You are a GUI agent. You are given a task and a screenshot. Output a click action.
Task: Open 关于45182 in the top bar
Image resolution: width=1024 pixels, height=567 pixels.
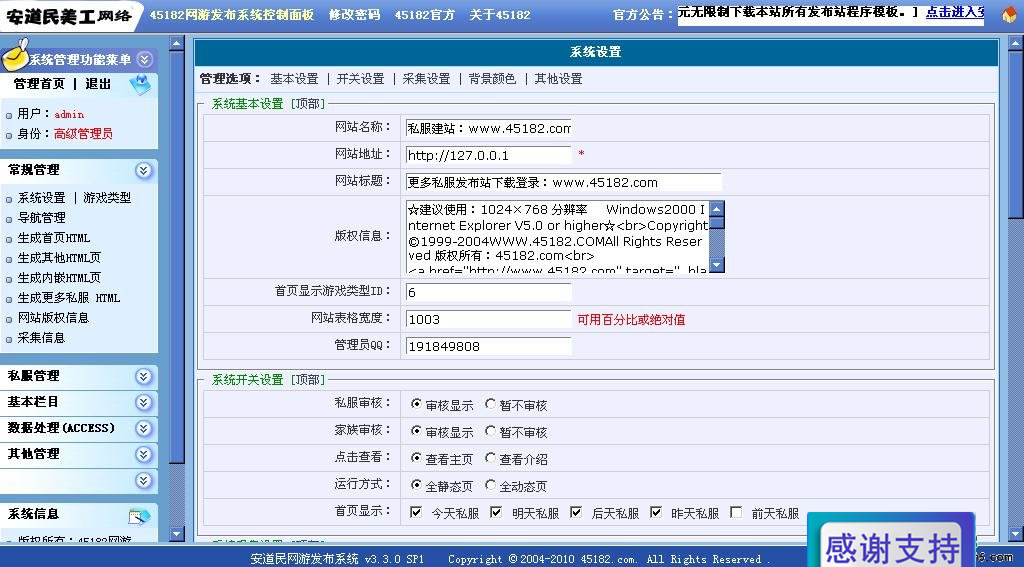pos(500,14)
